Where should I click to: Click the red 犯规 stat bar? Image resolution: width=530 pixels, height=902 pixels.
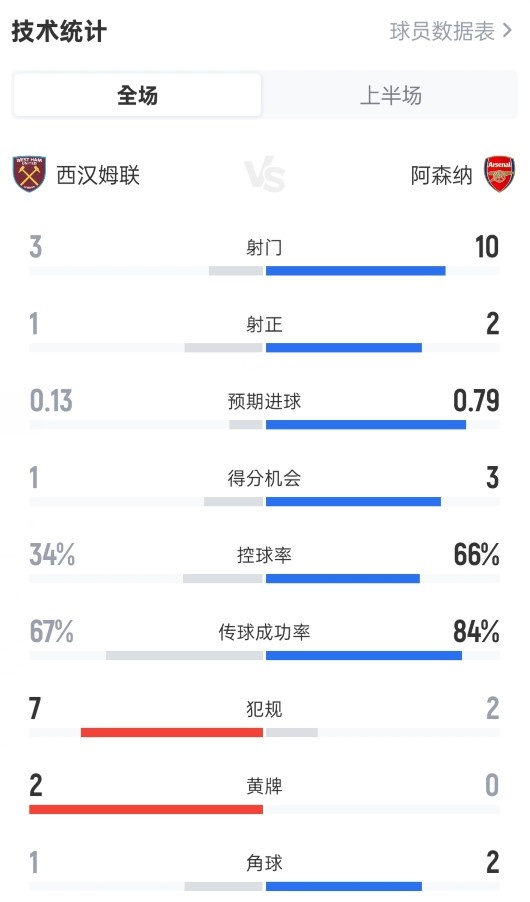[171, 732]
